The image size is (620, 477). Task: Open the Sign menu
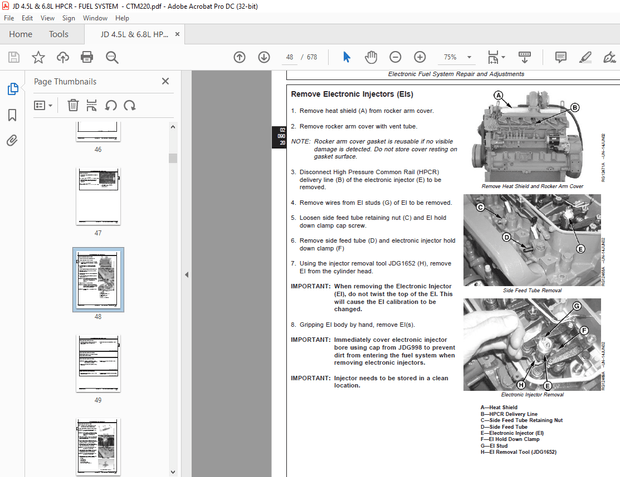pyautogui.click(x=68, y=18)
